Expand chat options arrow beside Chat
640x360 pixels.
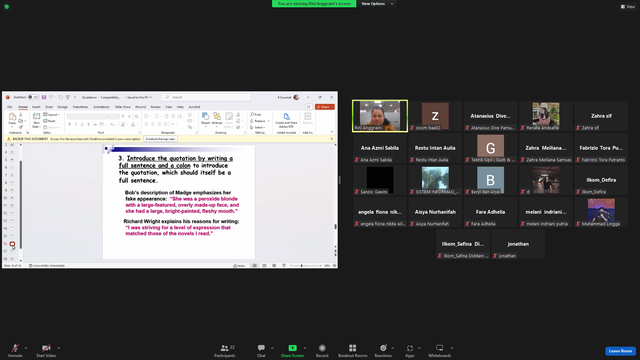(272, 348)
